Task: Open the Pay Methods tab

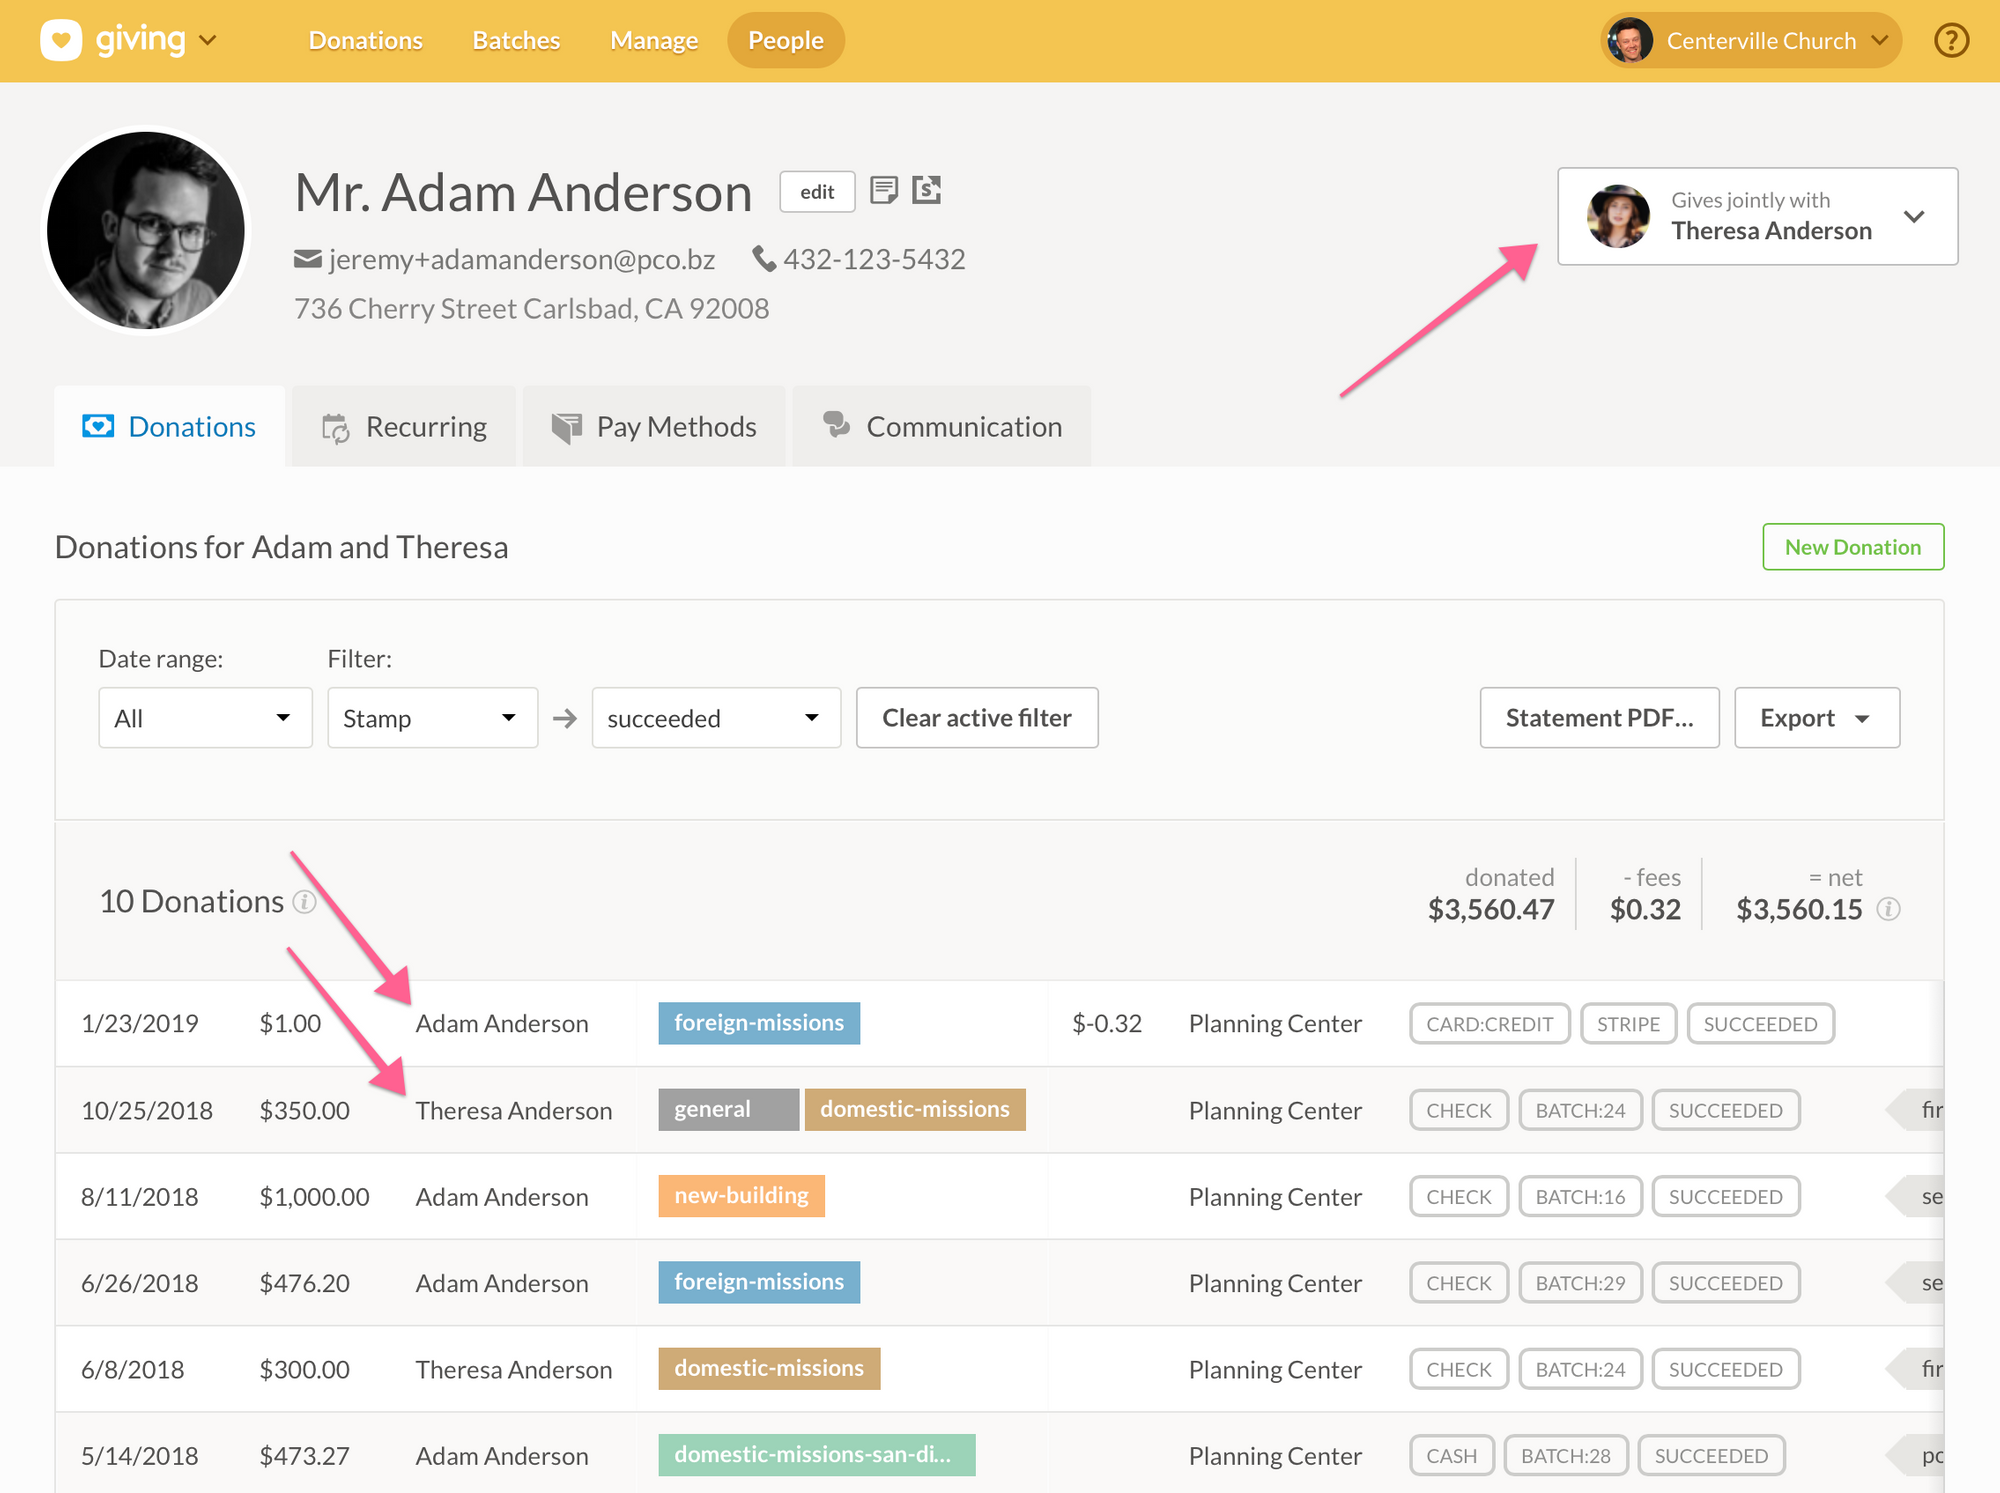Action: click(654, 427)
